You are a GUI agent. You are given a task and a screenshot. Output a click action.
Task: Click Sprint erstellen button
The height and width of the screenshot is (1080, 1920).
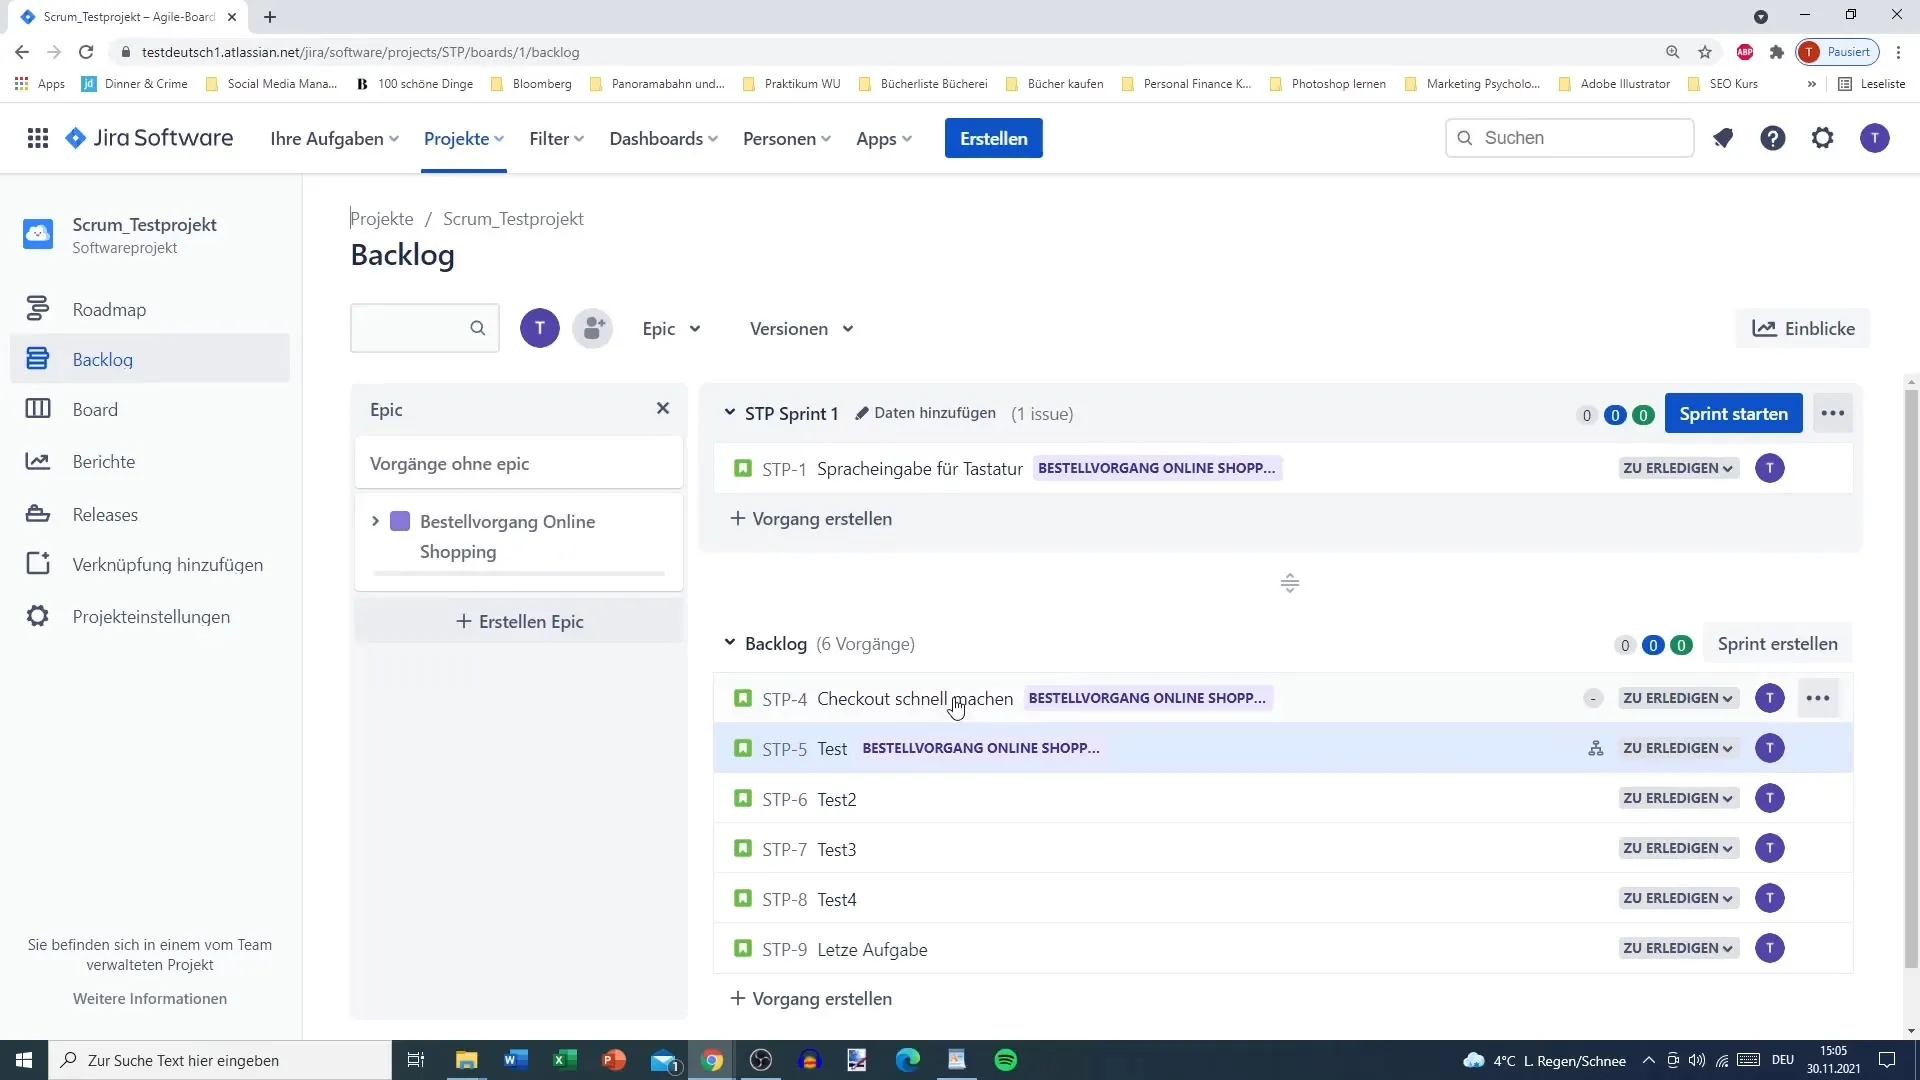click(x=1777, y=643)
